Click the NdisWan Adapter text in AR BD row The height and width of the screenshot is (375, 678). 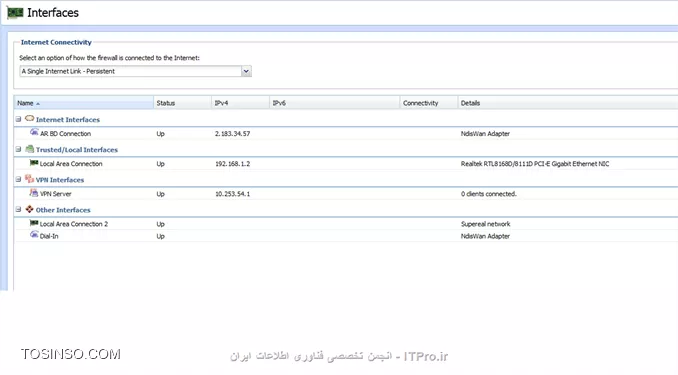pos(485,134)
